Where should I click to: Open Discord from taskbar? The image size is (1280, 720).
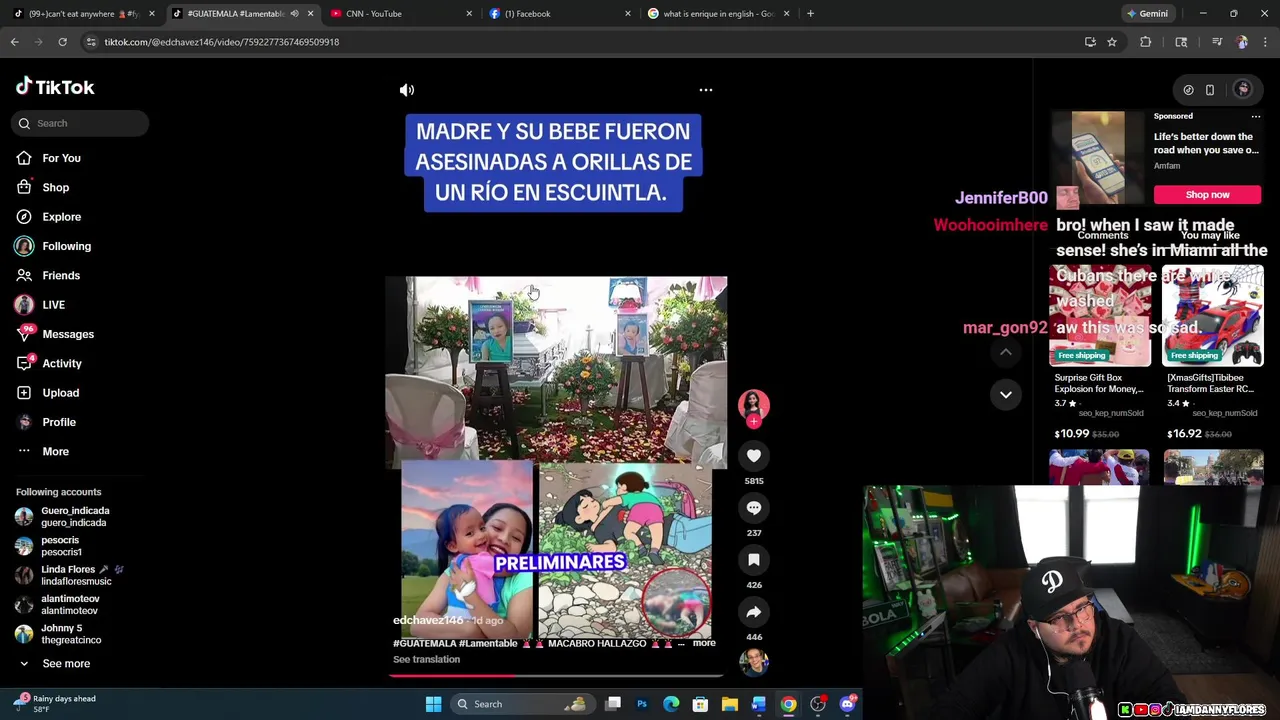tap(847, 704)
